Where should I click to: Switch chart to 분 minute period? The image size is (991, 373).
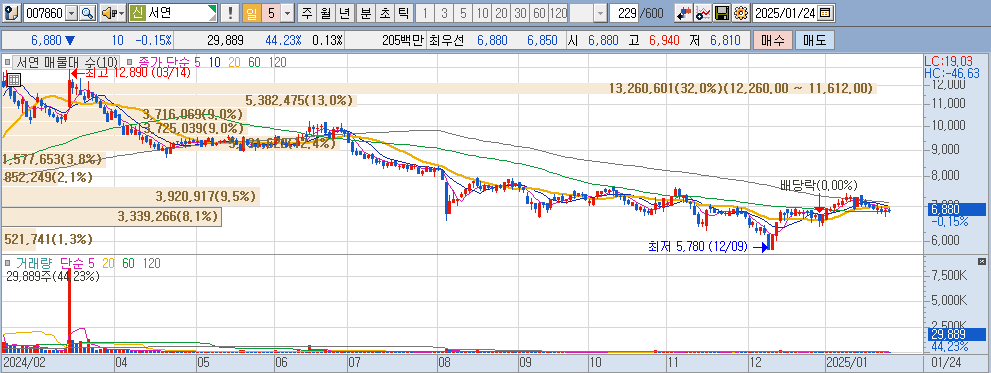[x=366, y=13]
